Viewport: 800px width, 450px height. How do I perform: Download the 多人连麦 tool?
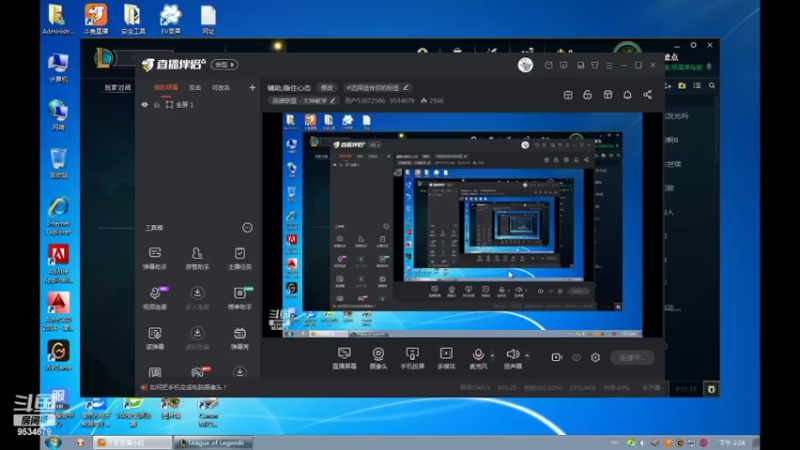(x=197, y=298)
